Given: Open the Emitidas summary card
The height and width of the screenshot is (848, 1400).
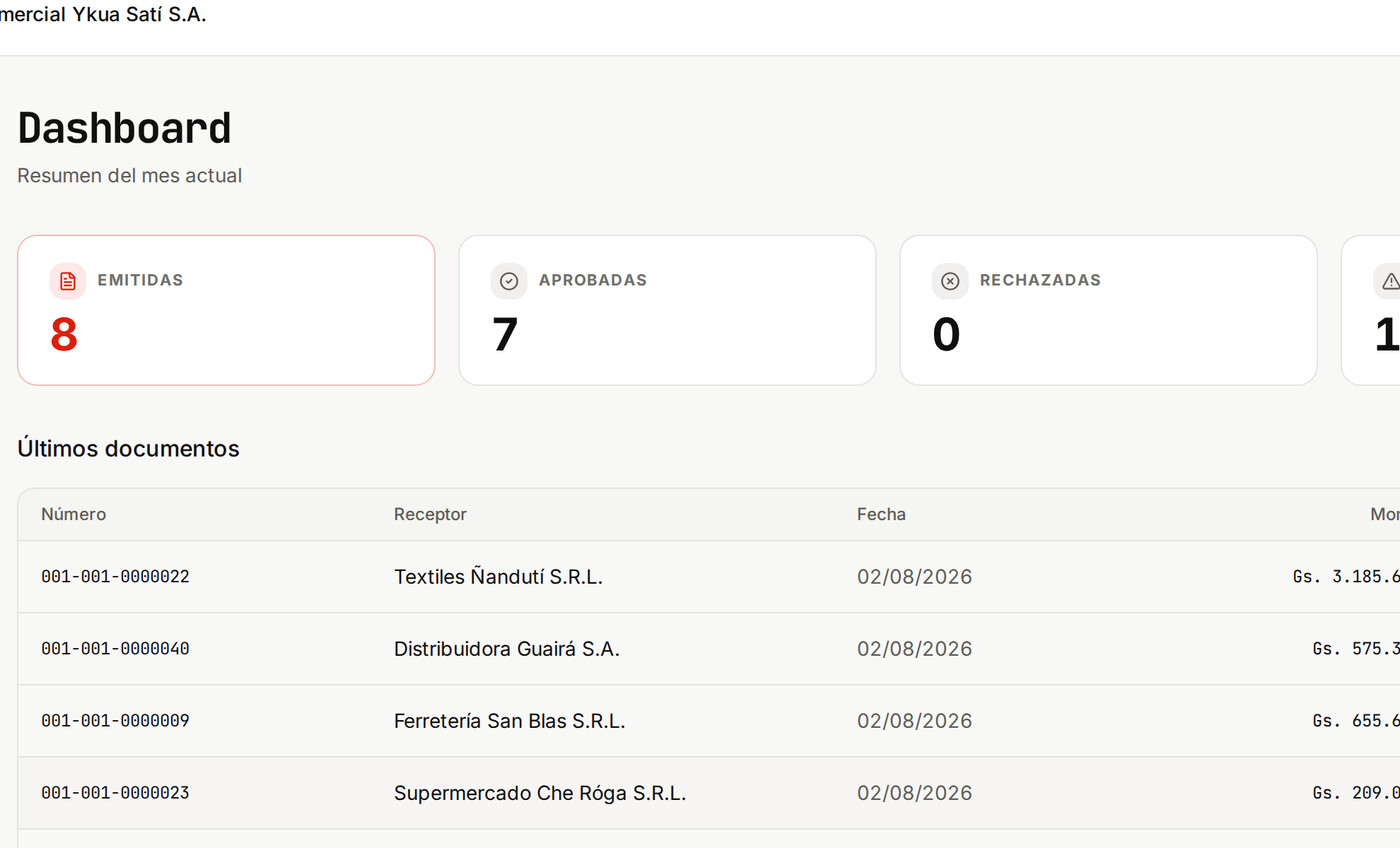Looking at the screenshot, I should click(x=226, y=310).
